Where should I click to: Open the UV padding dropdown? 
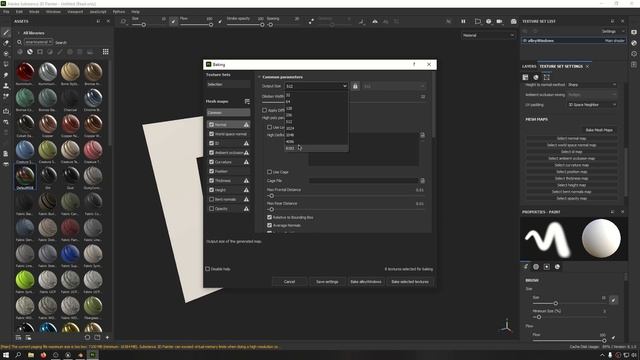click(x=592, y=104)
